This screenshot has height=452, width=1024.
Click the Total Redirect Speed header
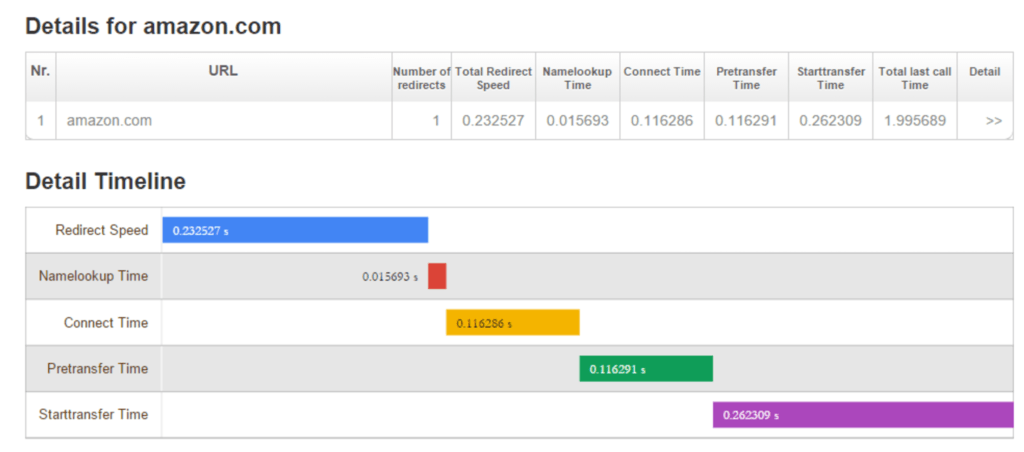[x=493, y=78]
